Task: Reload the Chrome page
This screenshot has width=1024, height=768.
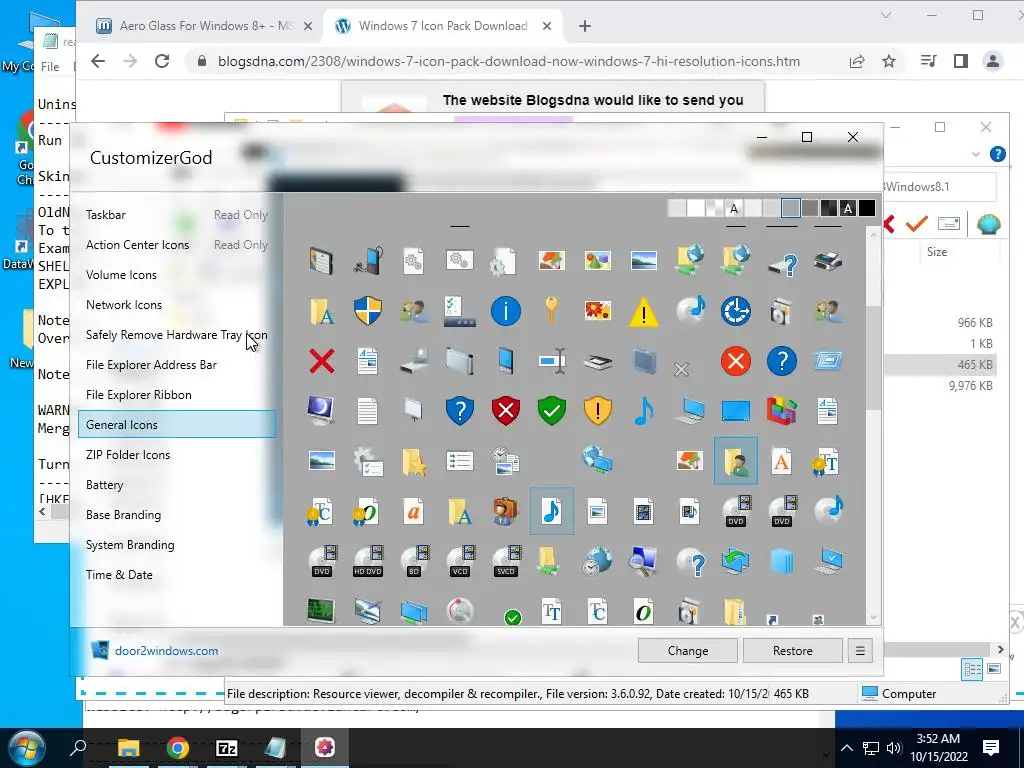Action: [162, 61]
